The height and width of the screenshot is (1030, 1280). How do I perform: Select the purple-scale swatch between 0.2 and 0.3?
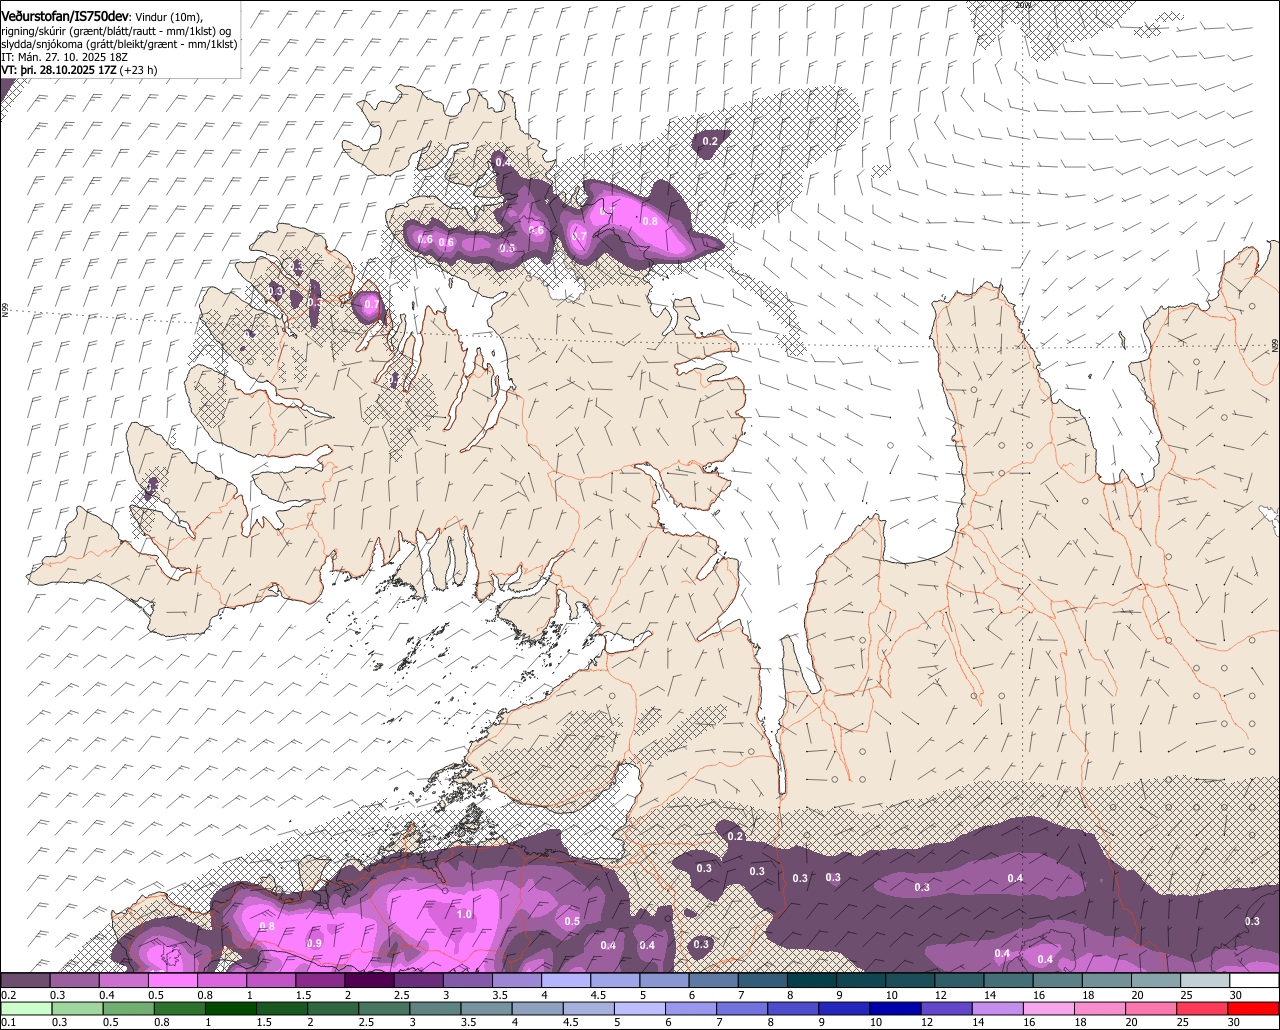point(25,980)
